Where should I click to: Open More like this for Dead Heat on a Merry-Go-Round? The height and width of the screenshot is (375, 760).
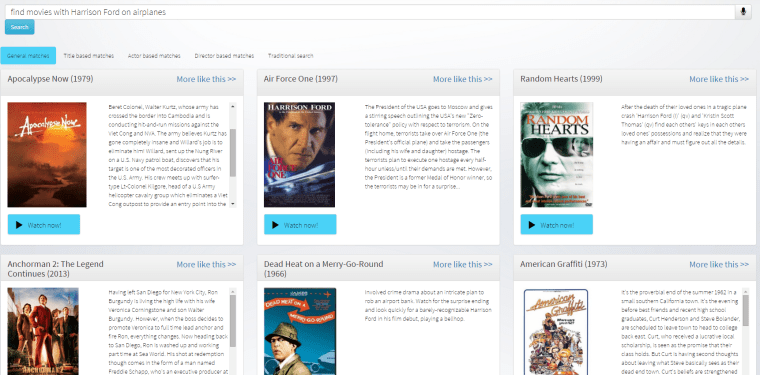[x=462, y=265]
